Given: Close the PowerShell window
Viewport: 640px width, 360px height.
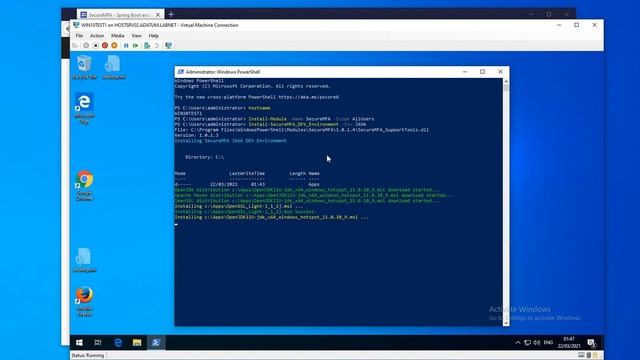Looking at the screenshot, I should 500,71.
